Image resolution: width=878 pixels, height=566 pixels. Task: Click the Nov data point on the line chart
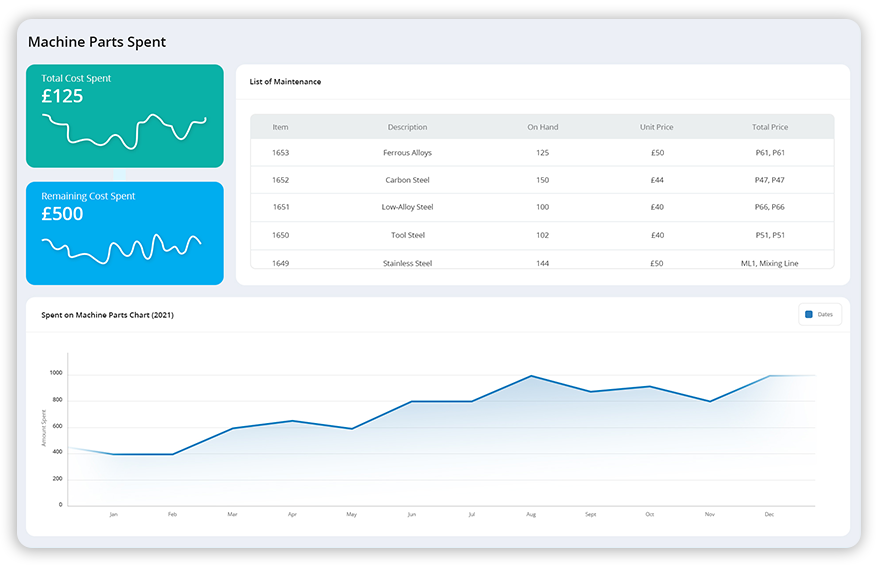click(x=709, y=401)
